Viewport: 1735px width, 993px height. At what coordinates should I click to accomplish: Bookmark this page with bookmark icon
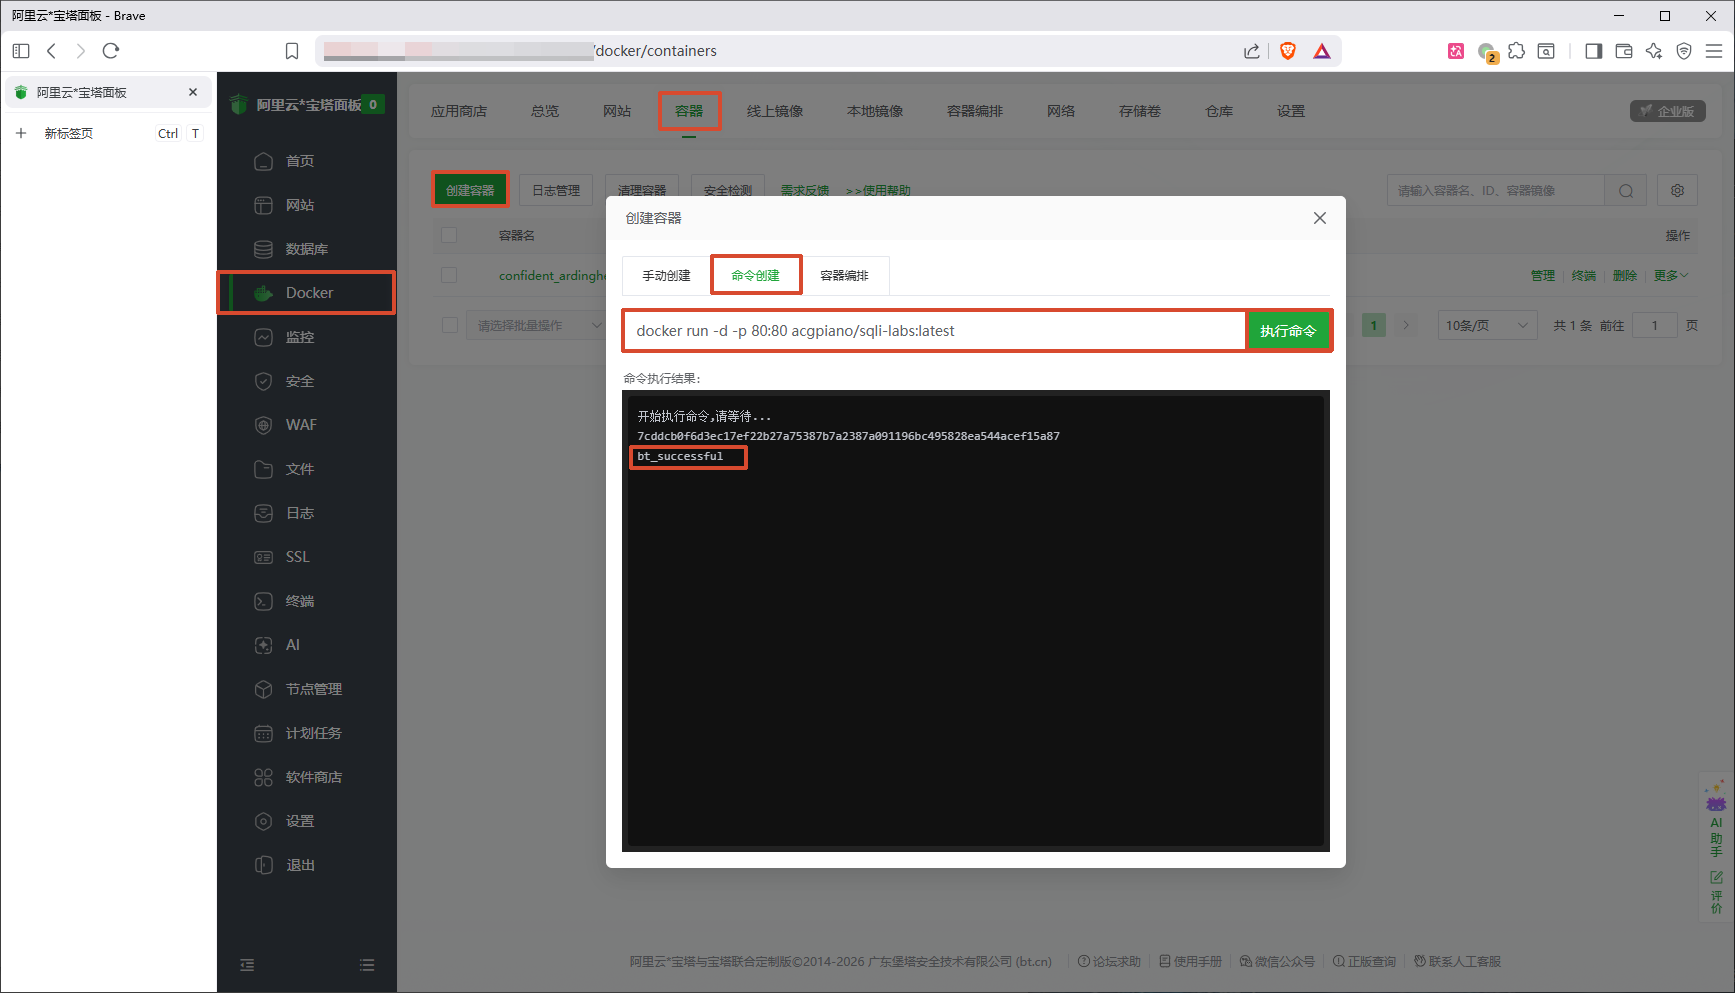pos(292,51)
